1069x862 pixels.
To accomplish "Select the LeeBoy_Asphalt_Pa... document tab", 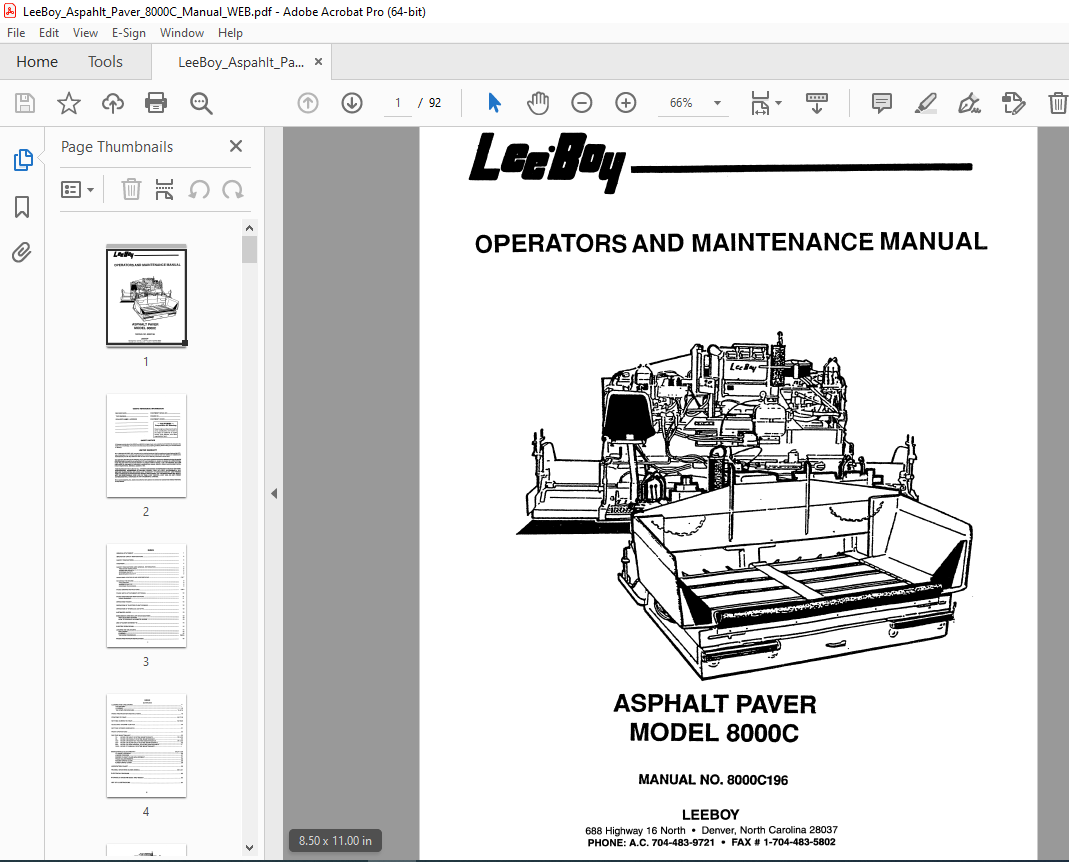I will pos(241,62).
